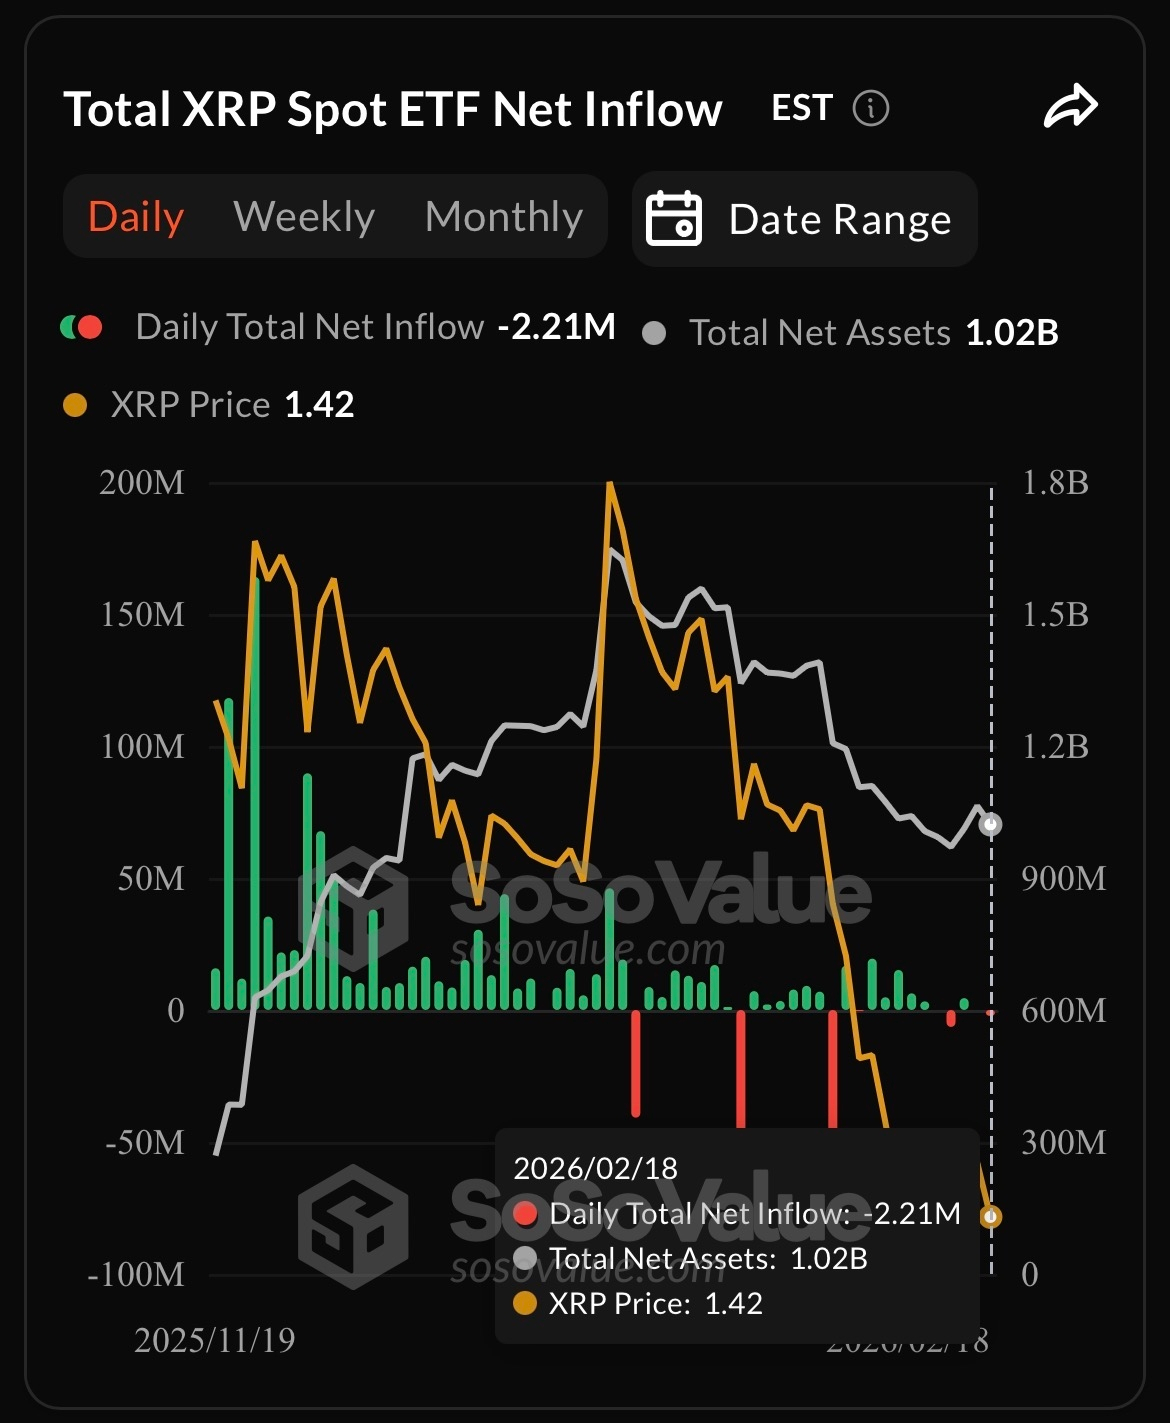
Task: Click the EST timezone label
Action: click(802, 108)
